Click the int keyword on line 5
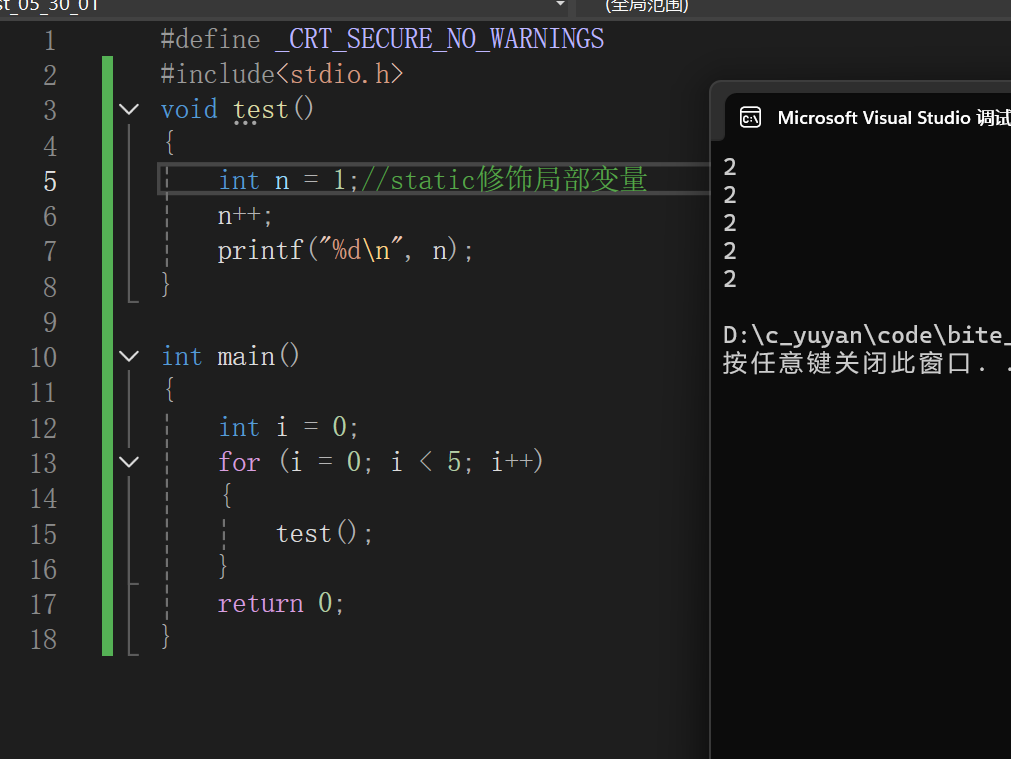The image size is (1011, 759). click(239, 180)
